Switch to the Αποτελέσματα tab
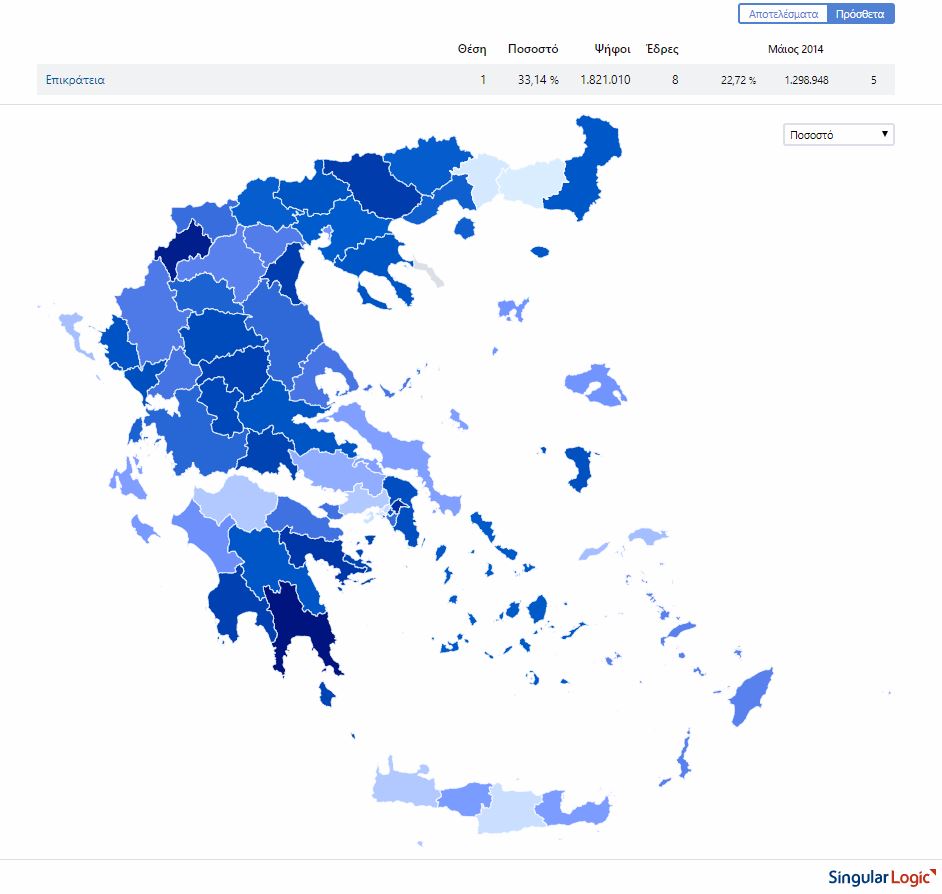The width and height of the screenshot is (942, 894). [x=783, y=14]
